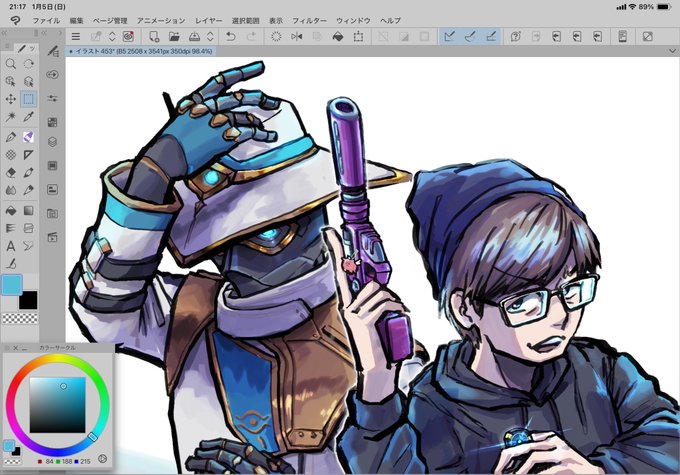
Task: Switch to the イラスト453 canvas tab
Action: coord(141,51)
